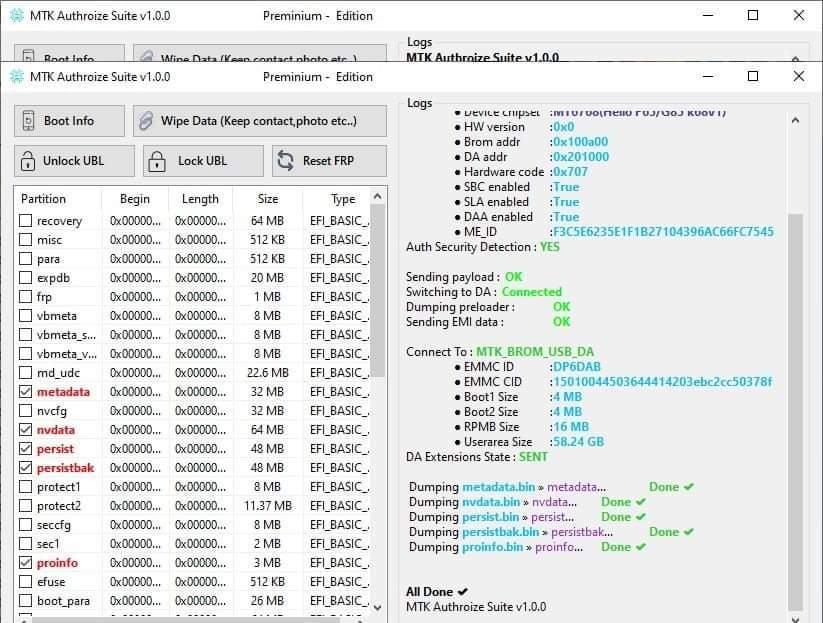Click the Boot Info button
The image size is (823, 623).
point(69,121)
